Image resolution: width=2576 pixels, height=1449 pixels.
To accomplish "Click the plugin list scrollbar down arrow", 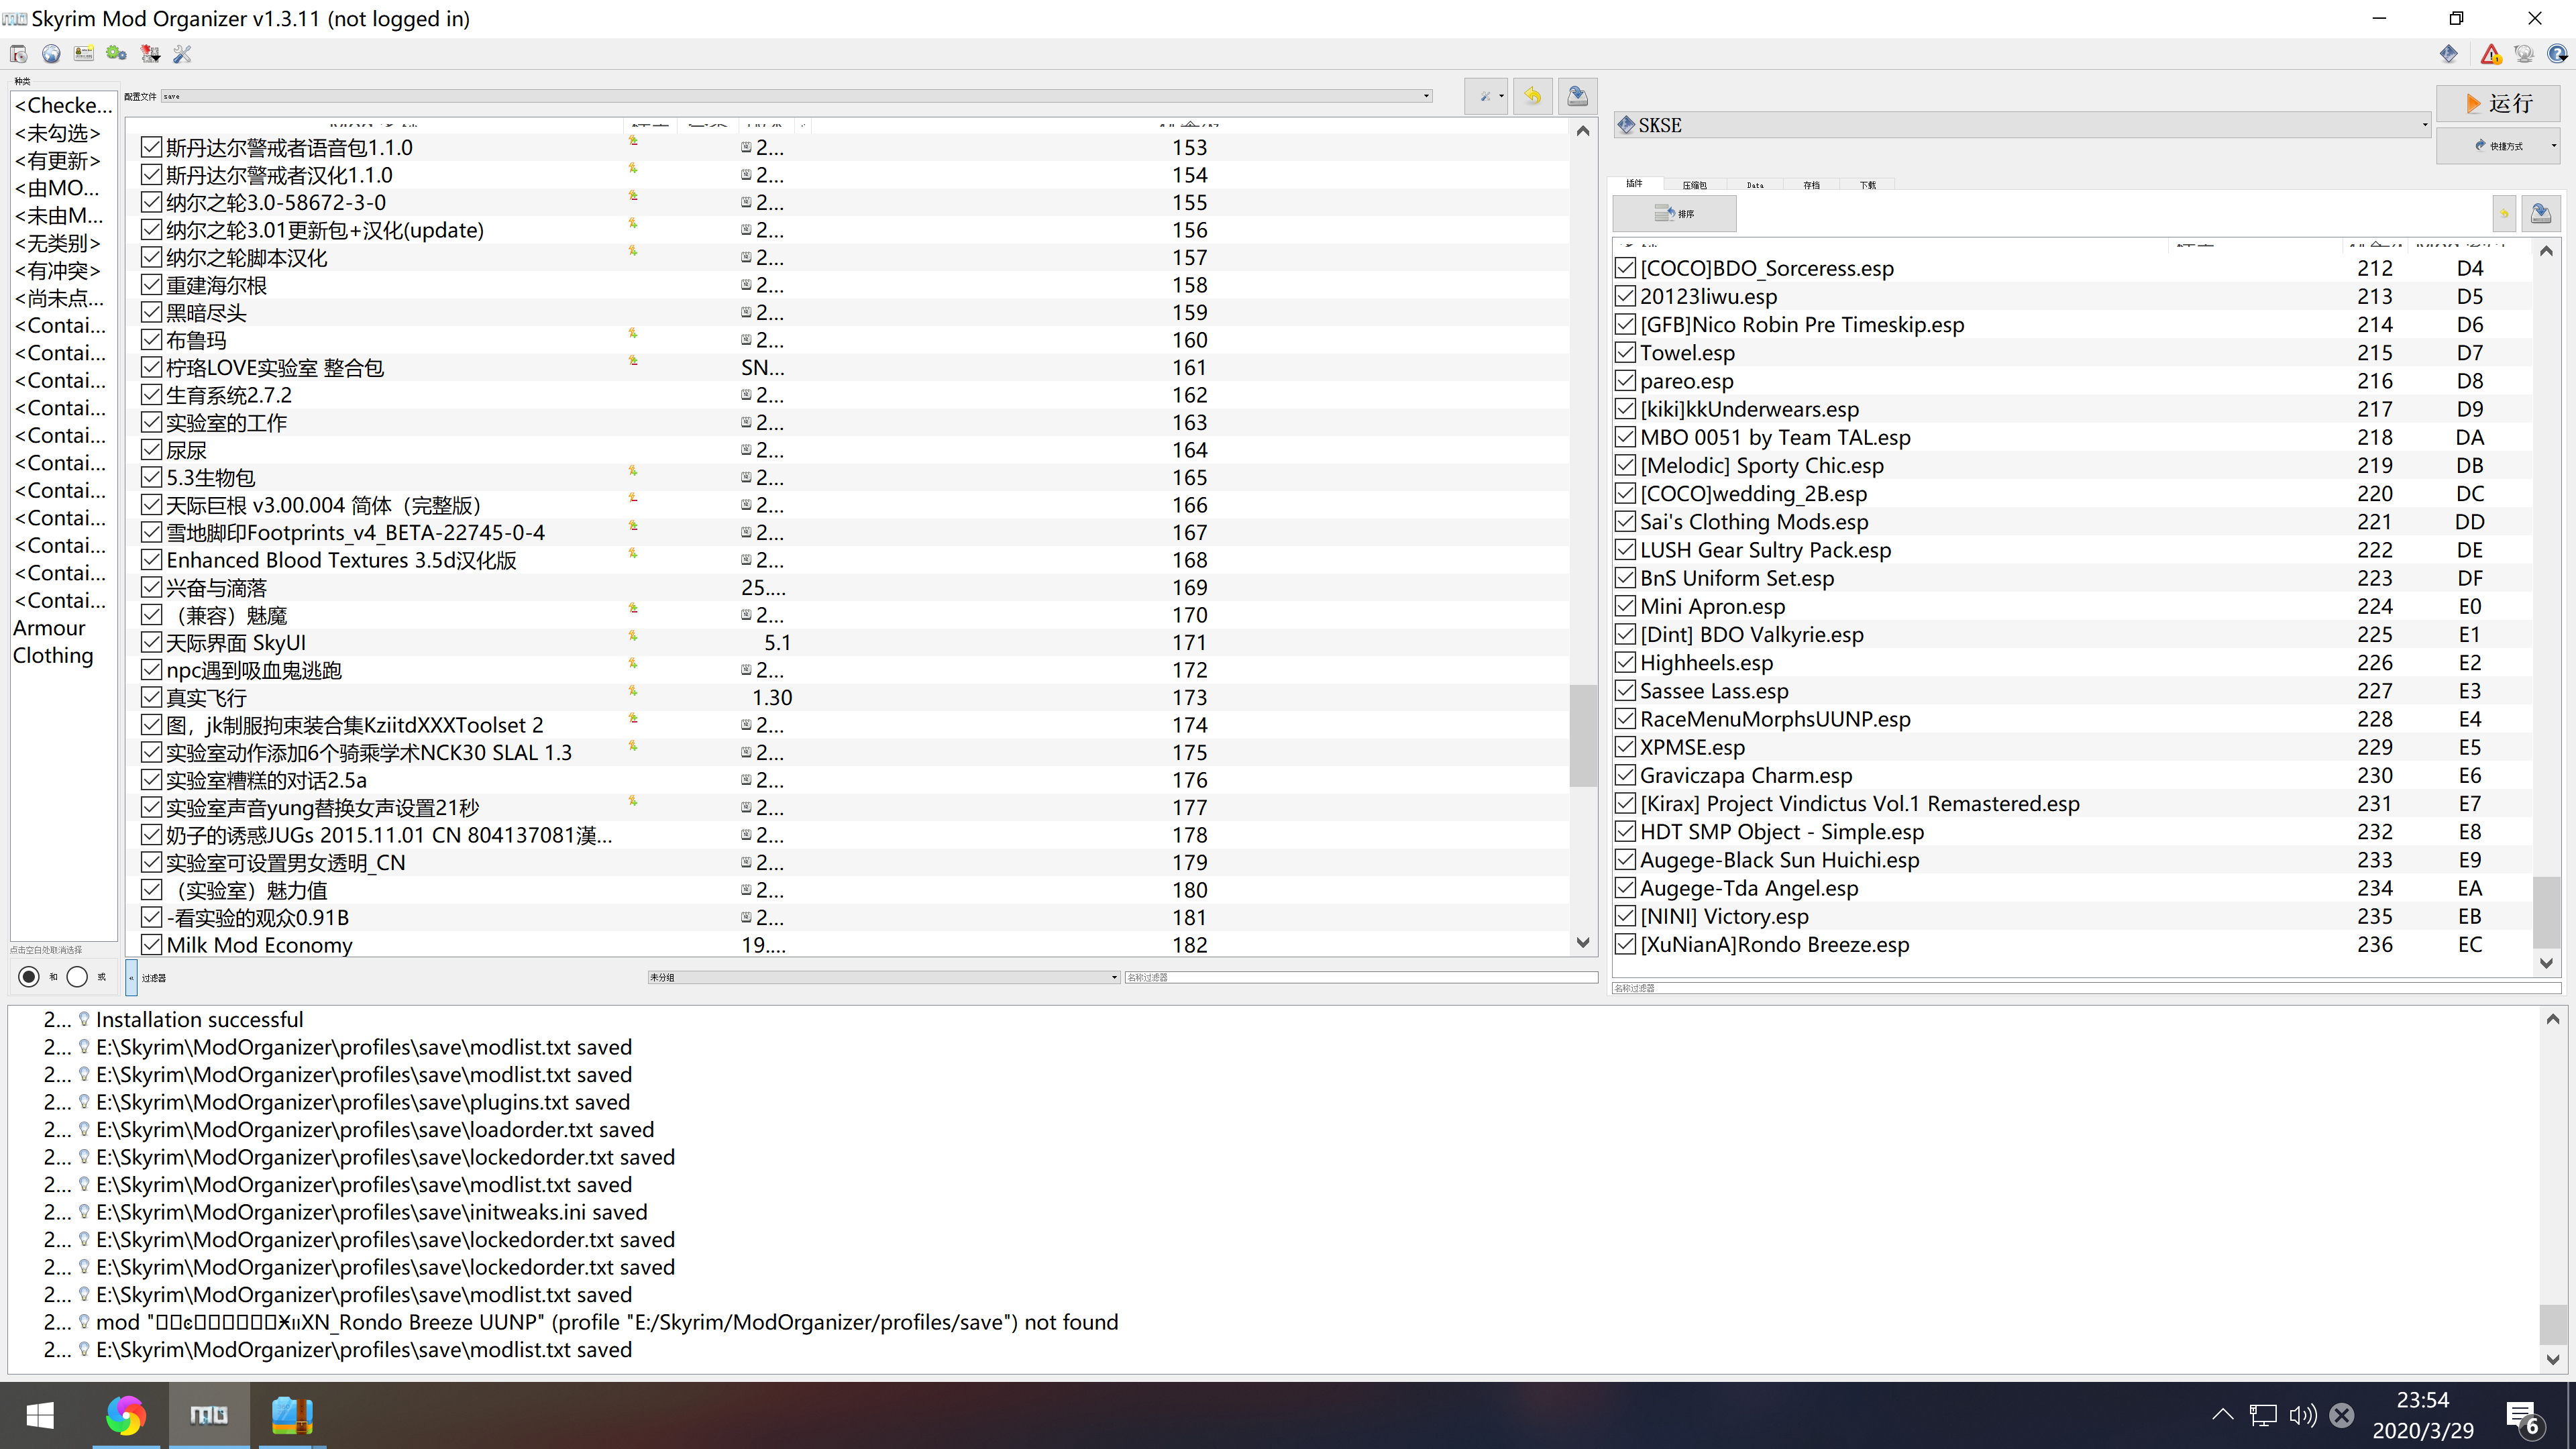I will (2547, 963).
